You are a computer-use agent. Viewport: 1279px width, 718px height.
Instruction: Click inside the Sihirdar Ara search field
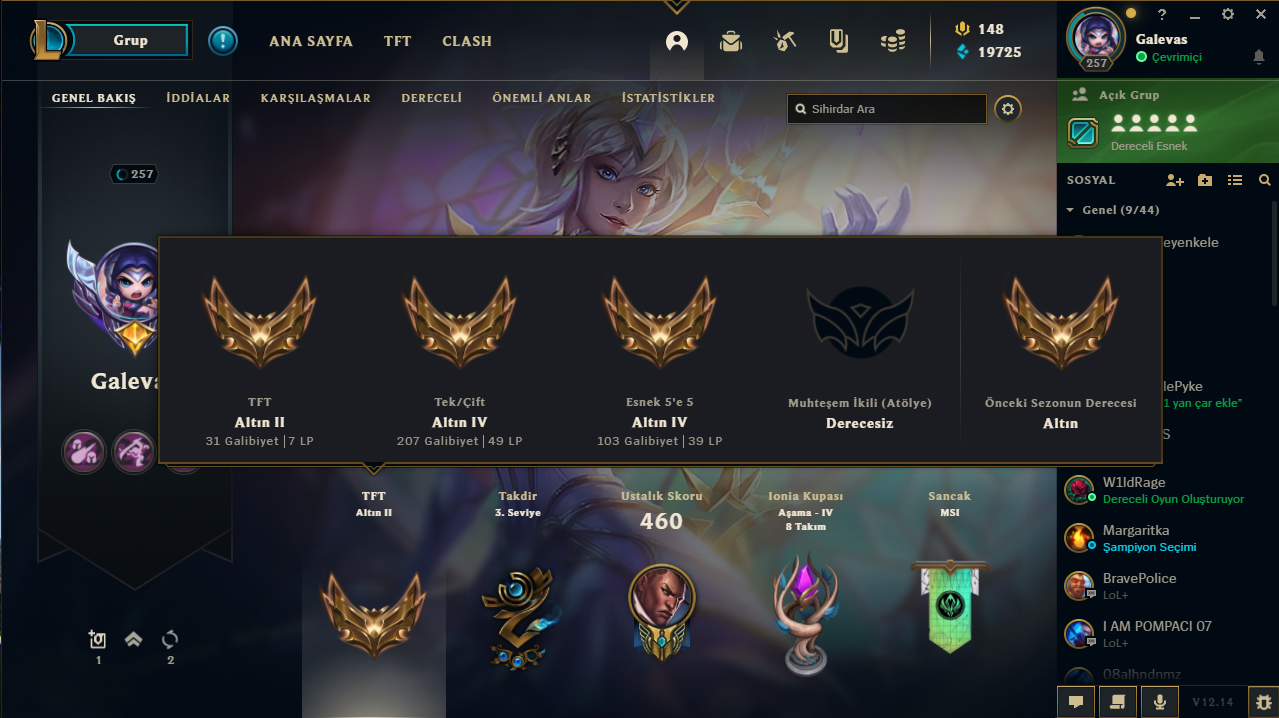(887, 109)
